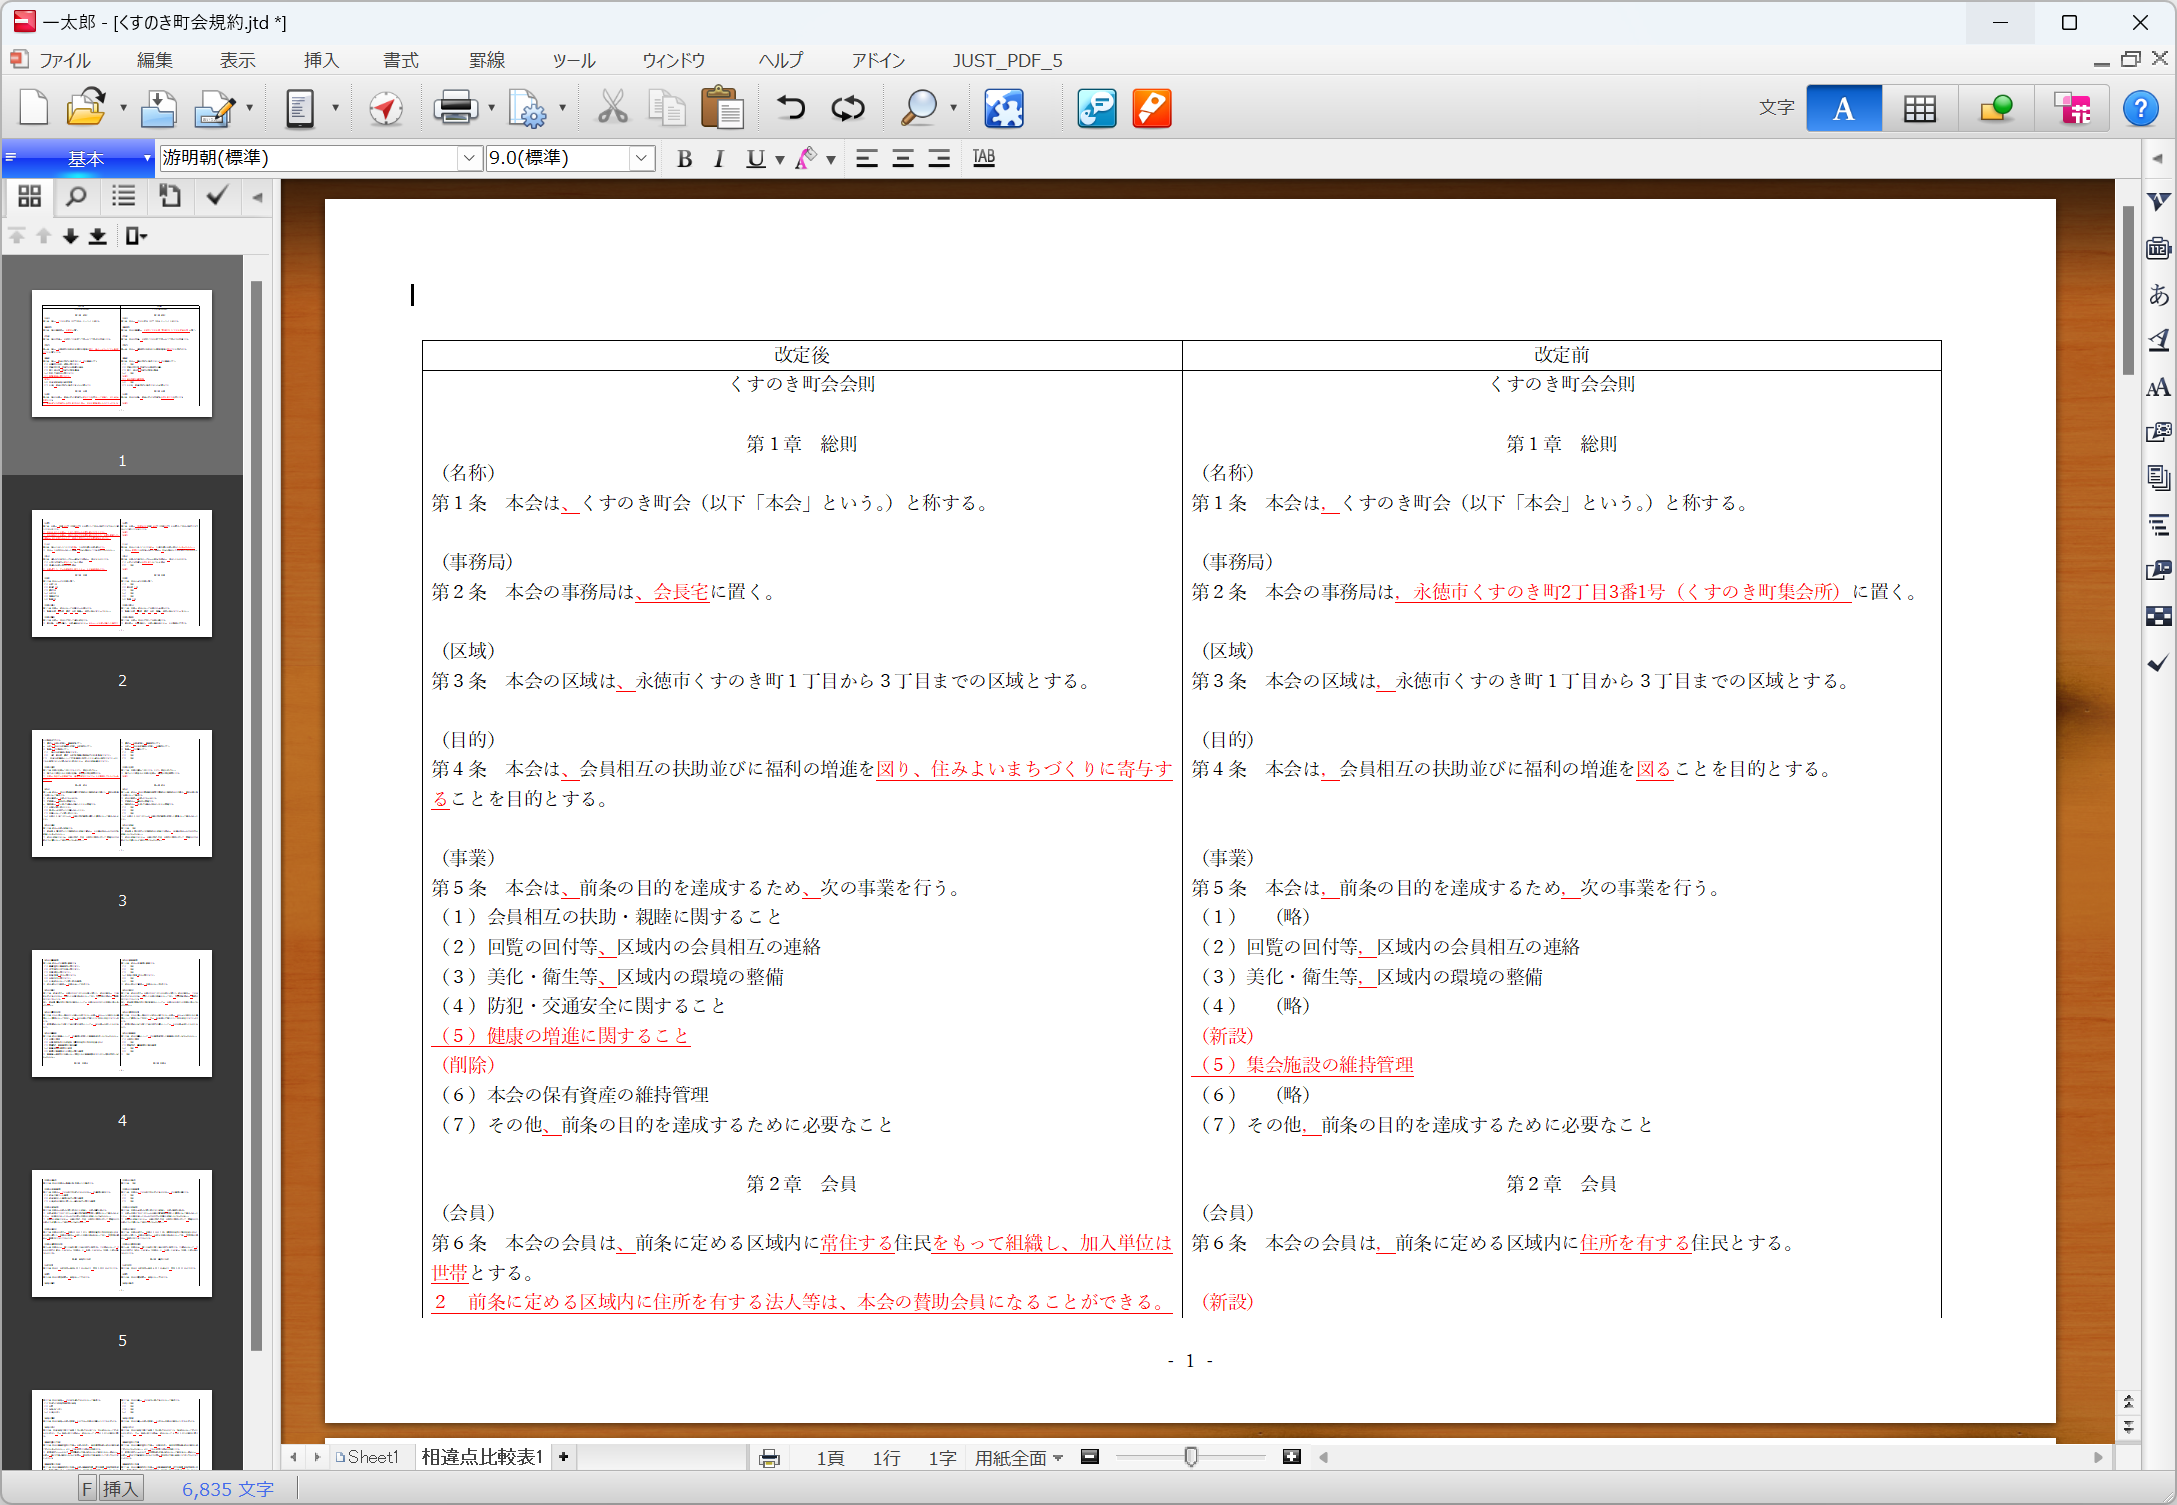Click the redo/repeat arrows icon
Screen dimensions: 2177x1505
[848, 108]
